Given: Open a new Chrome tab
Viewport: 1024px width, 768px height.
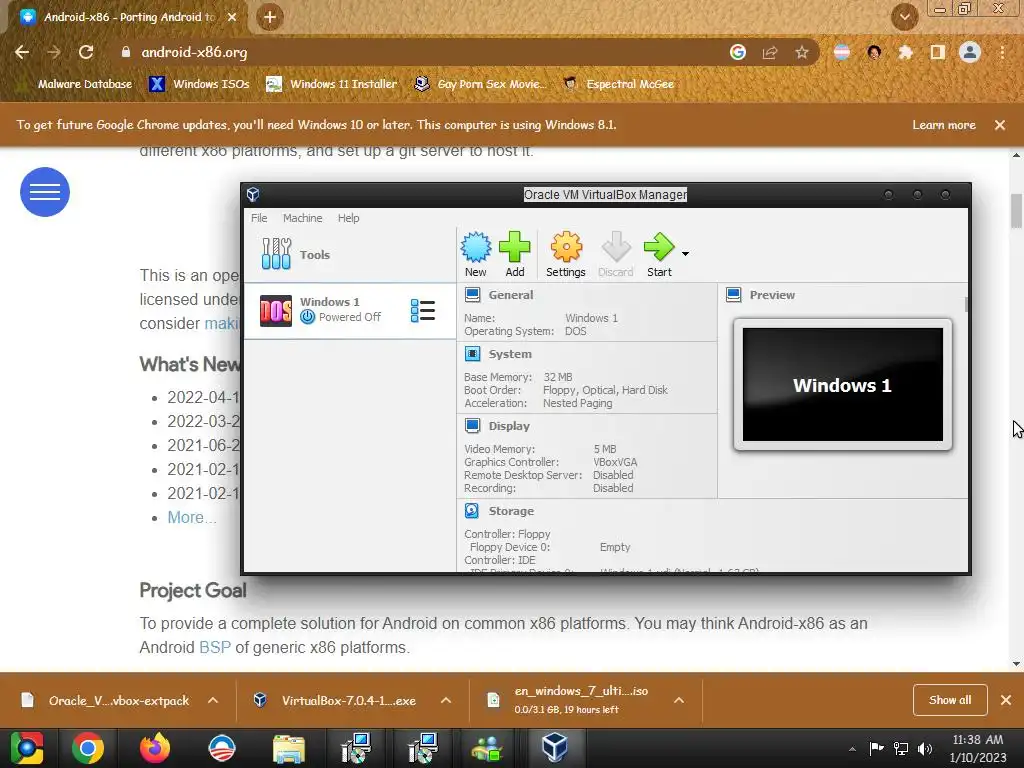Looking at the screenshot, I should (270, 17).
